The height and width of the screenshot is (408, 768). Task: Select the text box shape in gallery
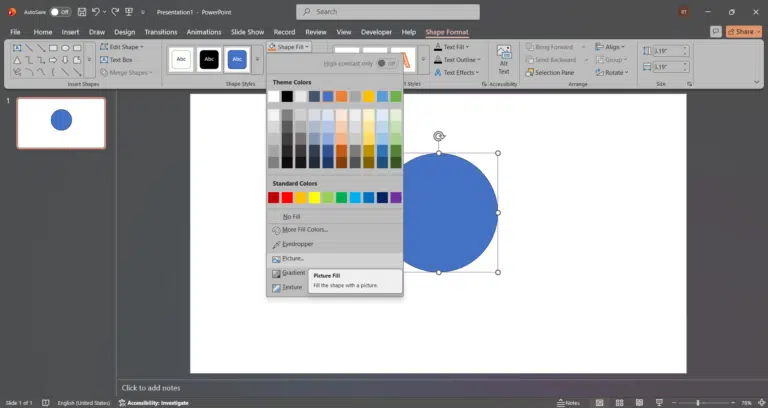17,48
